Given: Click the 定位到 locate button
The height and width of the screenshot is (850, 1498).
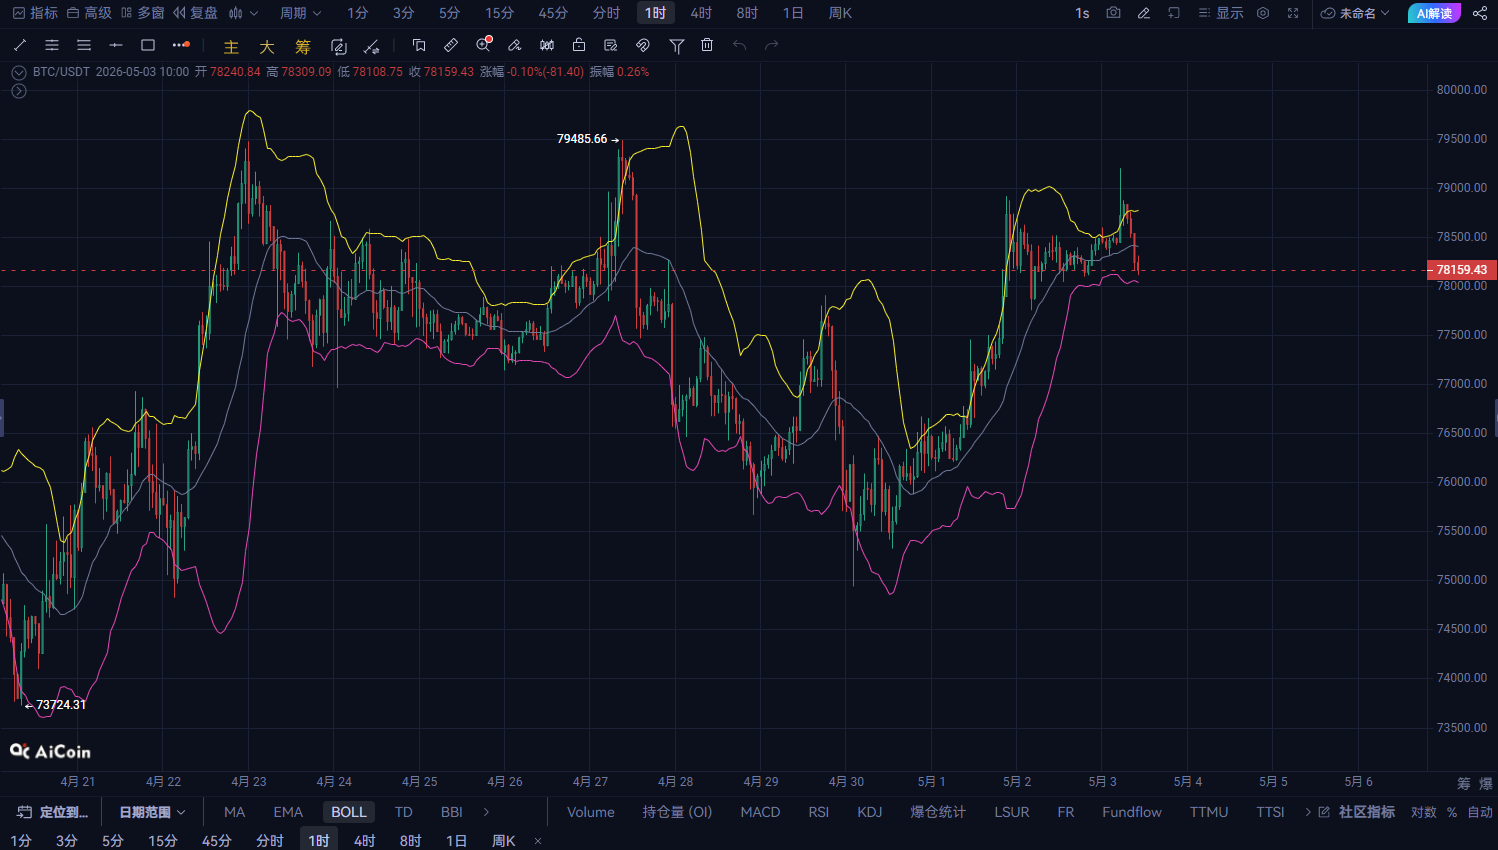Looking at the screenshot, I should [53, 812].
